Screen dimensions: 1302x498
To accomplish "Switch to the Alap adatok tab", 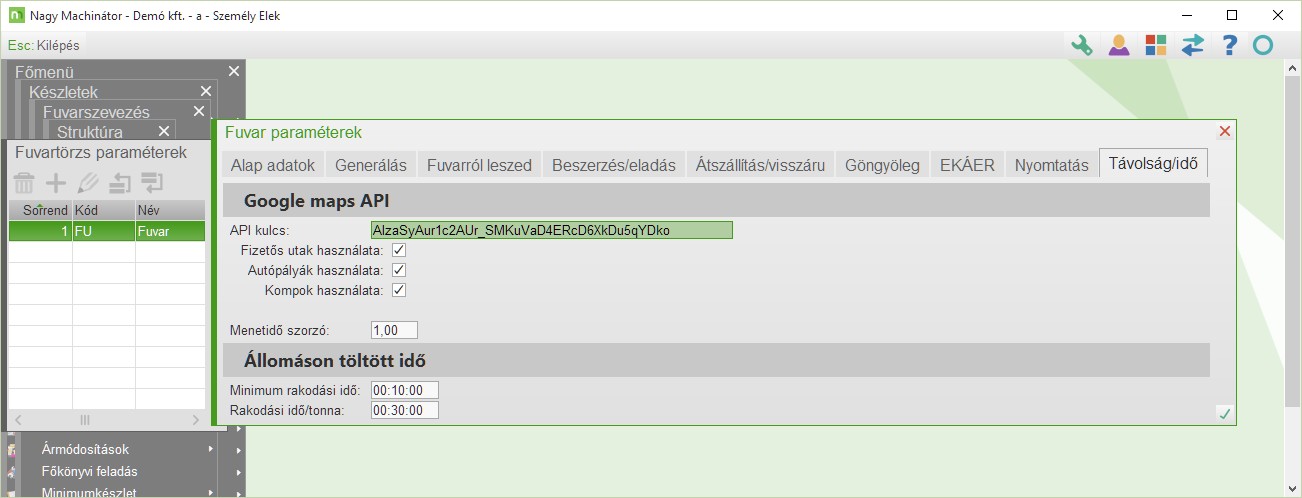I will (x=273, y=165).
